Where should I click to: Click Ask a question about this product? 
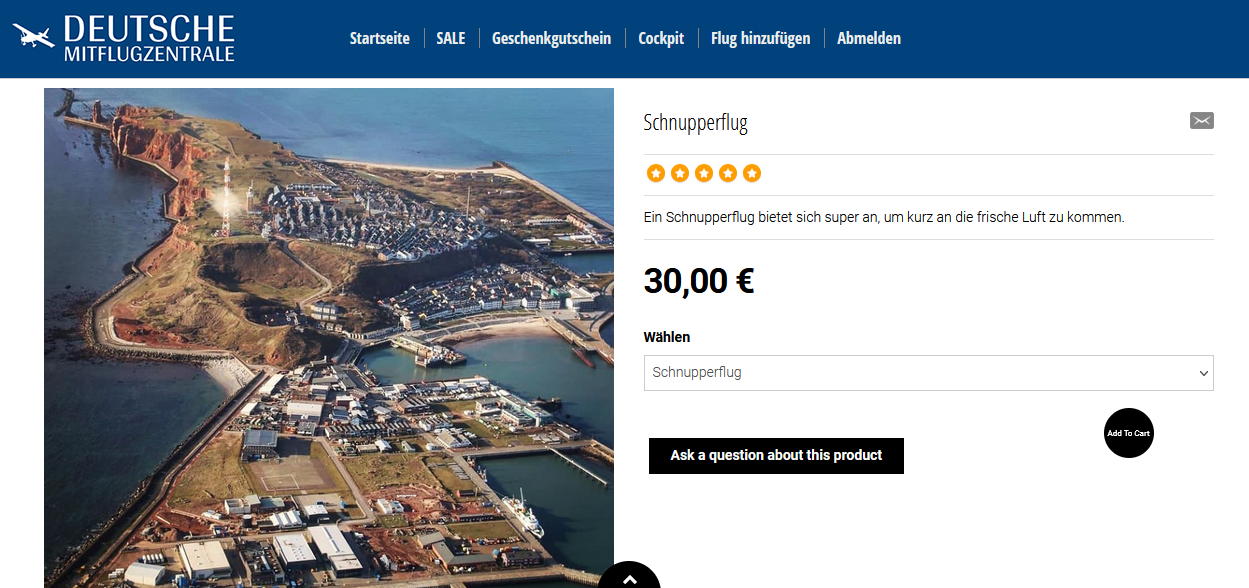click(x=776, y=456)
